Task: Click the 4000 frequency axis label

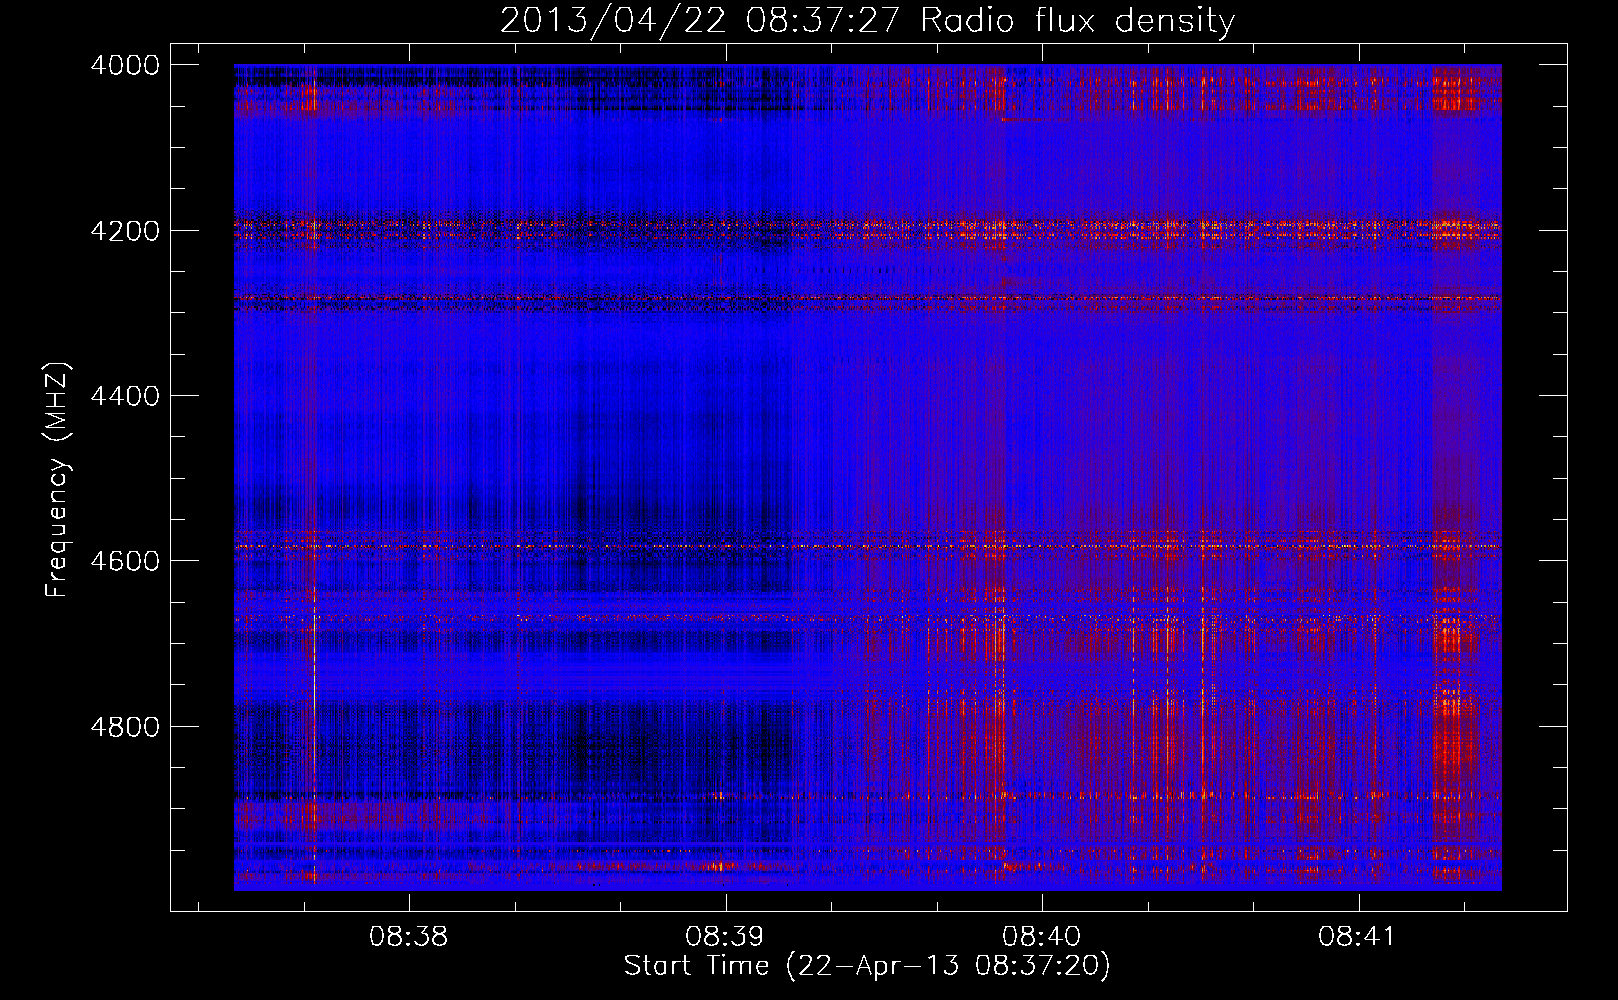Action: [x=125, y=65]
